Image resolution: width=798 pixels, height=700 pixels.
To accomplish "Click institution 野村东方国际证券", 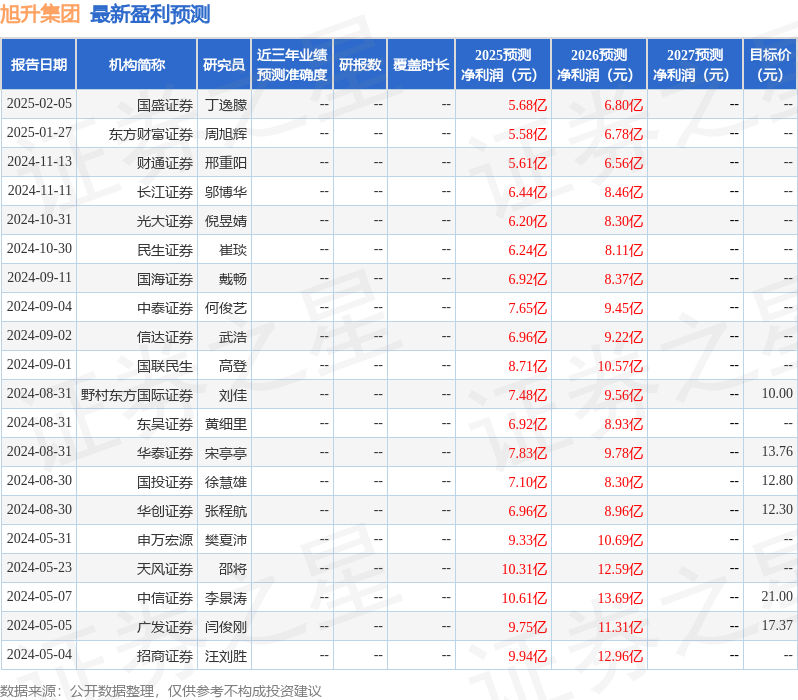I will click(137, 396).
